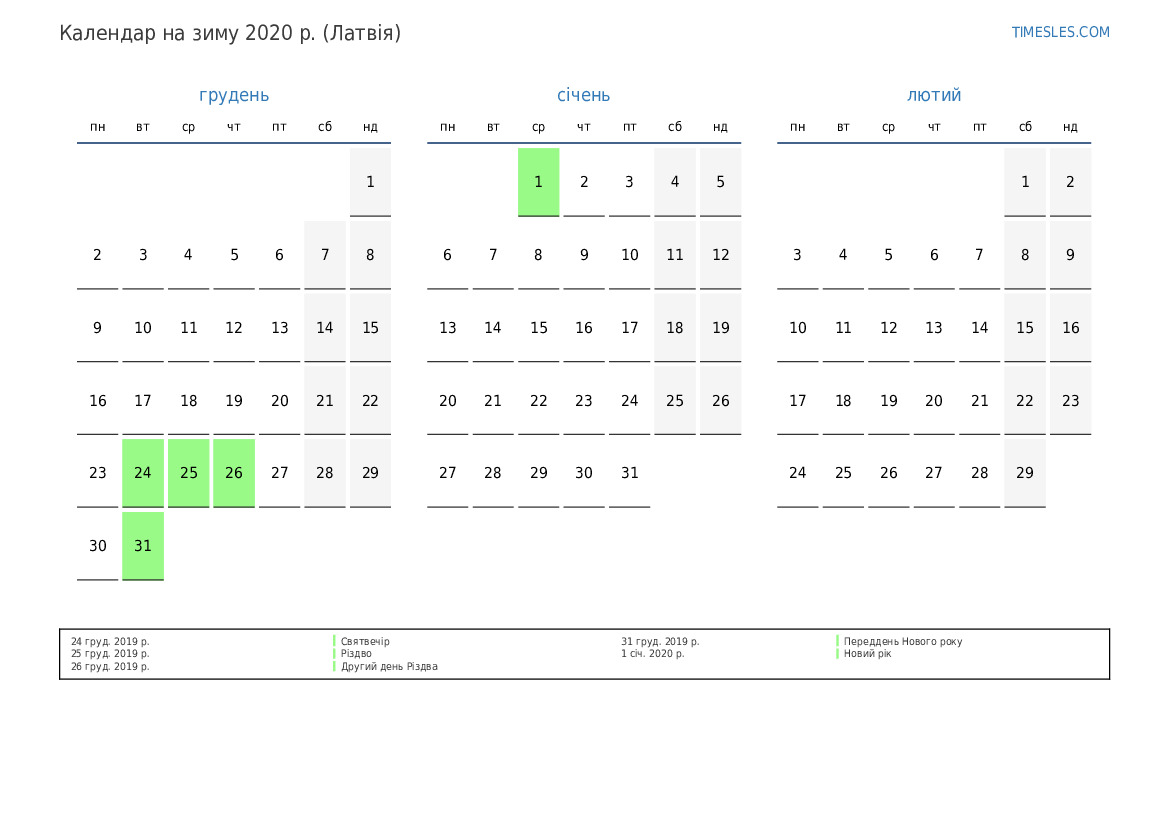Select January 1 New Year cell
Image resolution: width=1169 pixels, height=827 pixels.
point(538,182)
